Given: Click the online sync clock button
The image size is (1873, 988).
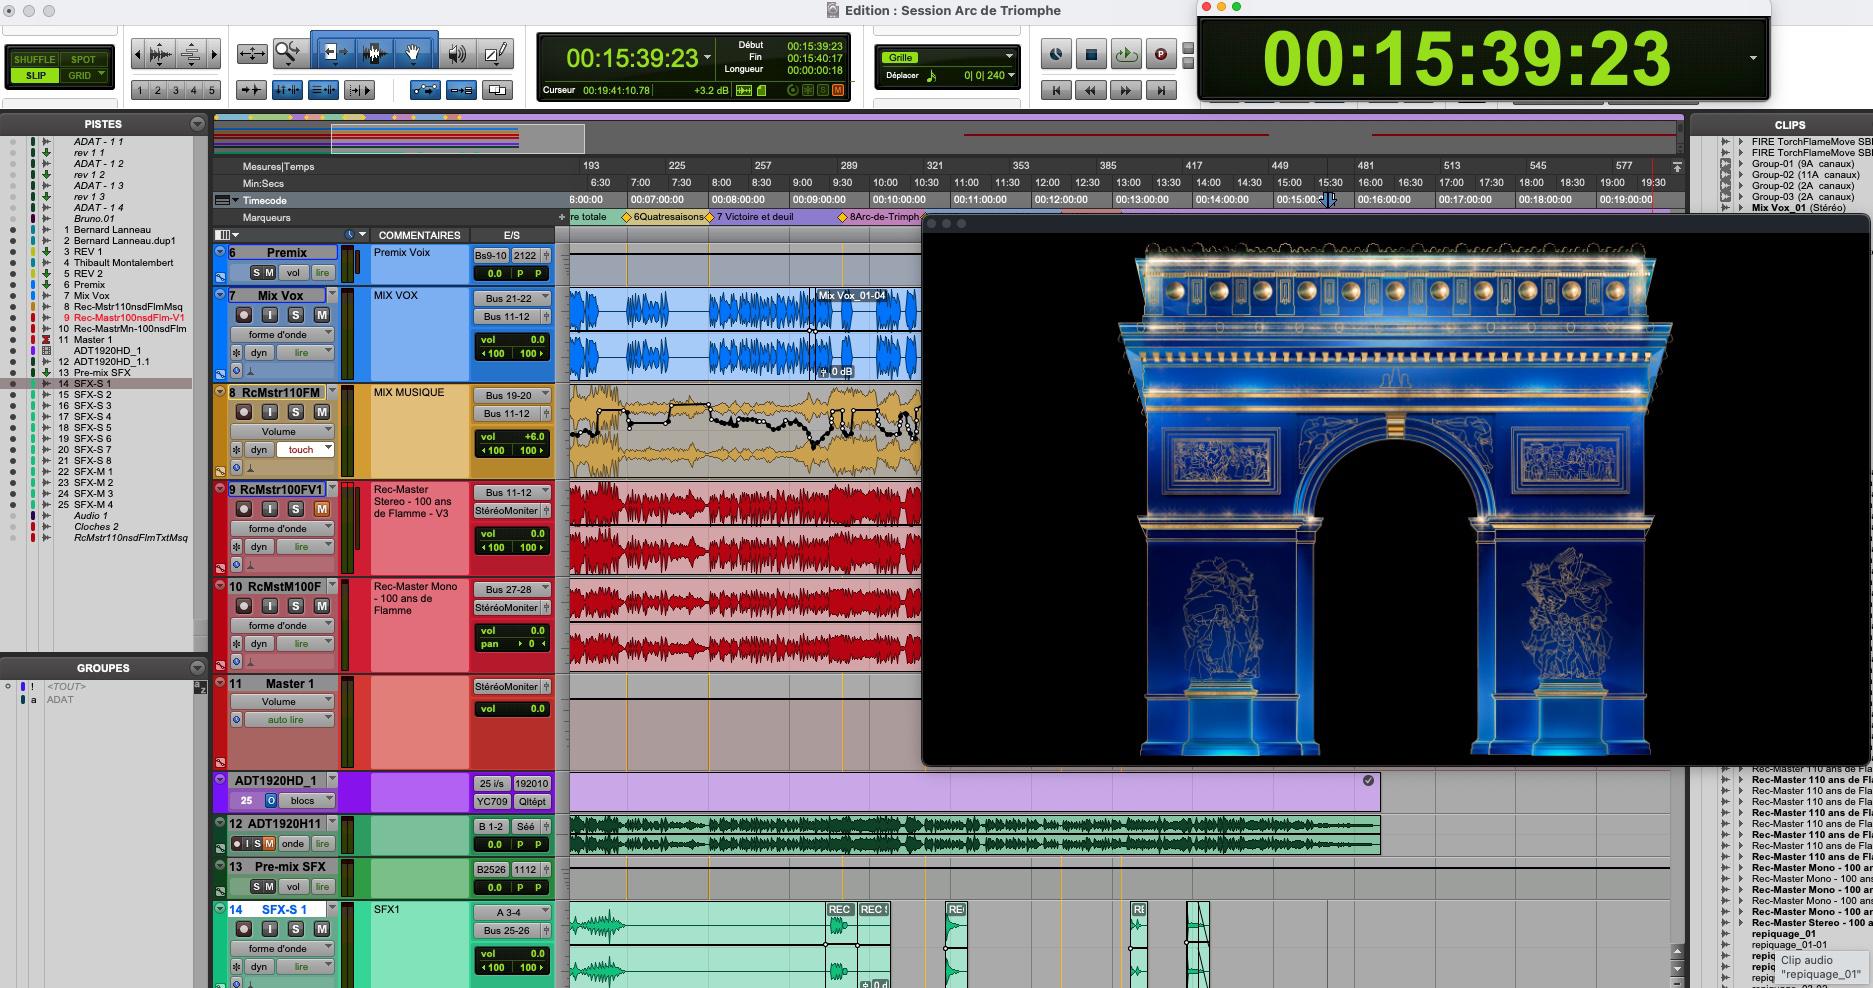Looking at the screenshot, I should pyautogui.click(x=1056, y=54).
